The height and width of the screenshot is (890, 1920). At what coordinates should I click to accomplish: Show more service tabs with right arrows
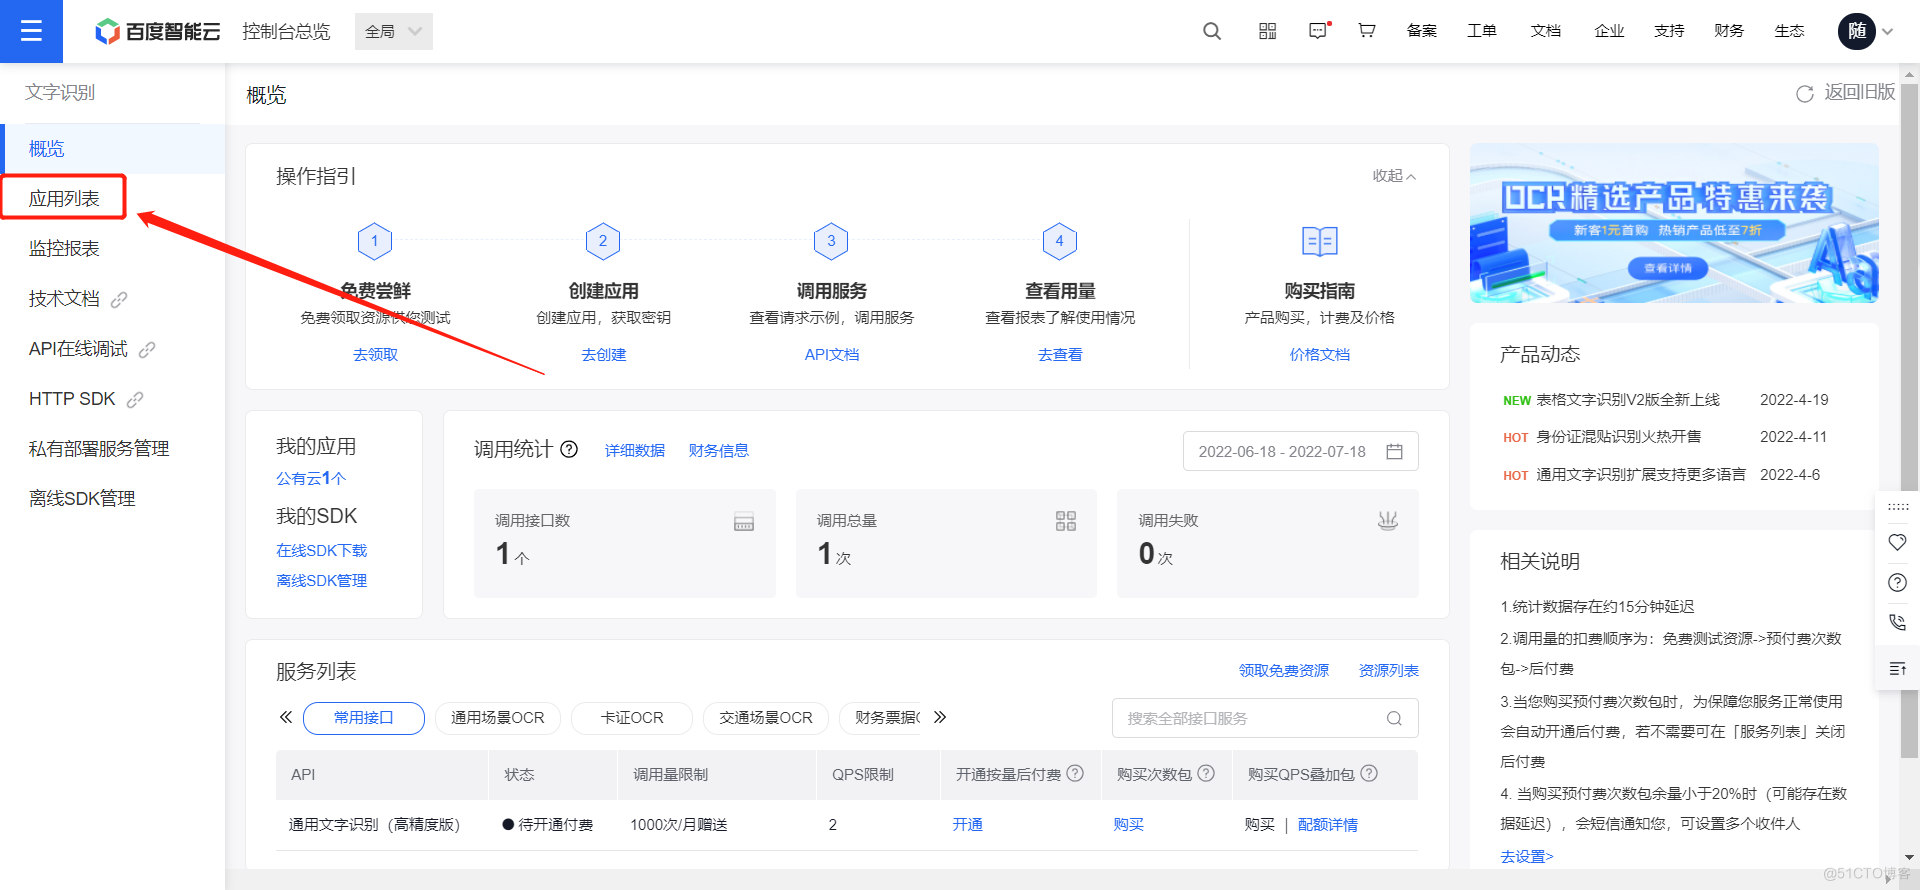[x=940, y=717]
